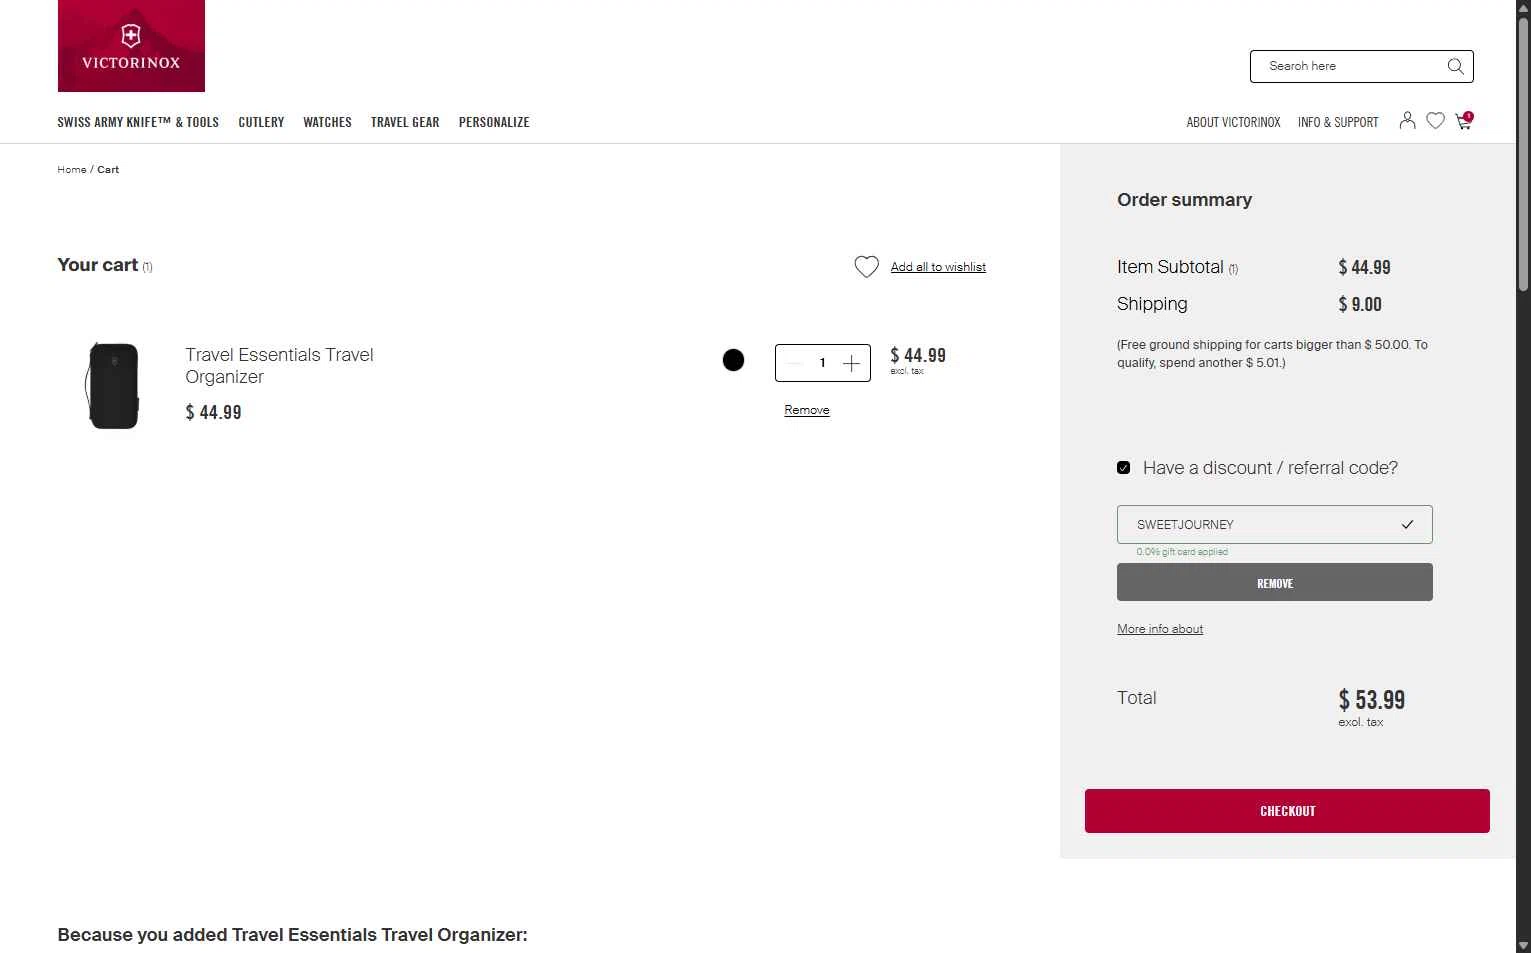Screen dimensions: 1531x953
Task: Click the Order summary heading
Action: point(1184,200)
